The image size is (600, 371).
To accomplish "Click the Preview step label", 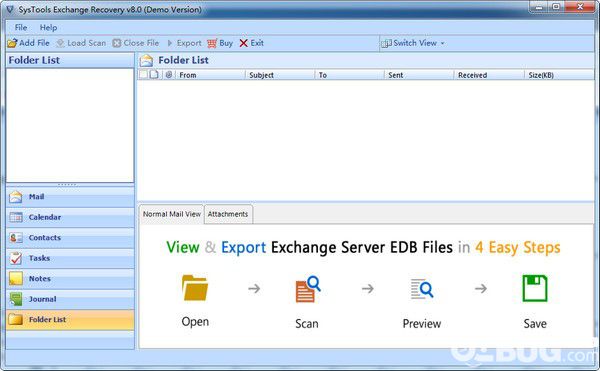I will (422, 324).
